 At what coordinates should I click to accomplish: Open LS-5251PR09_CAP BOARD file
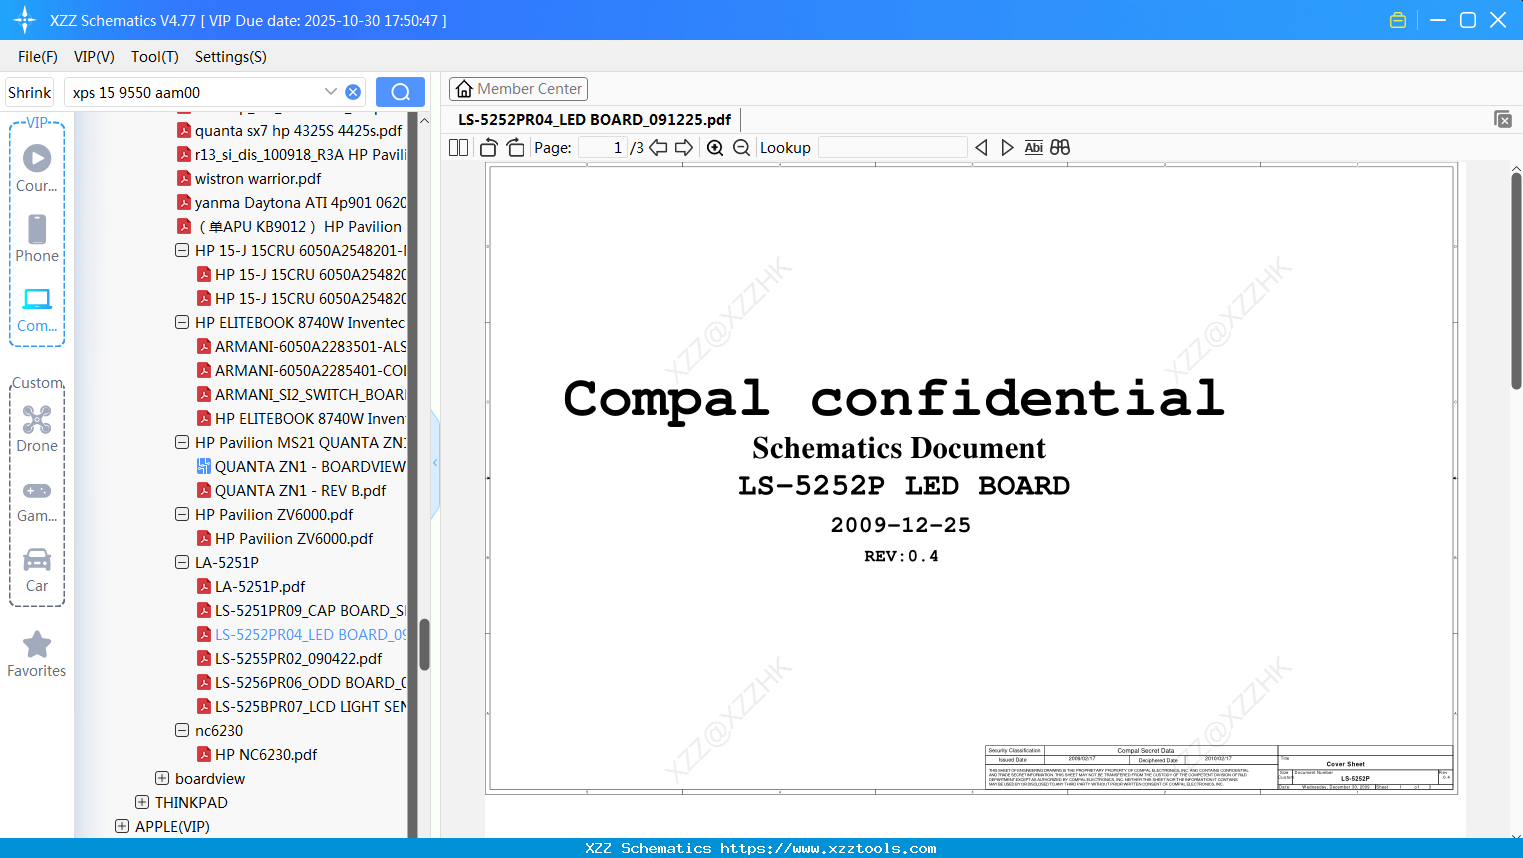coord(310,610)
